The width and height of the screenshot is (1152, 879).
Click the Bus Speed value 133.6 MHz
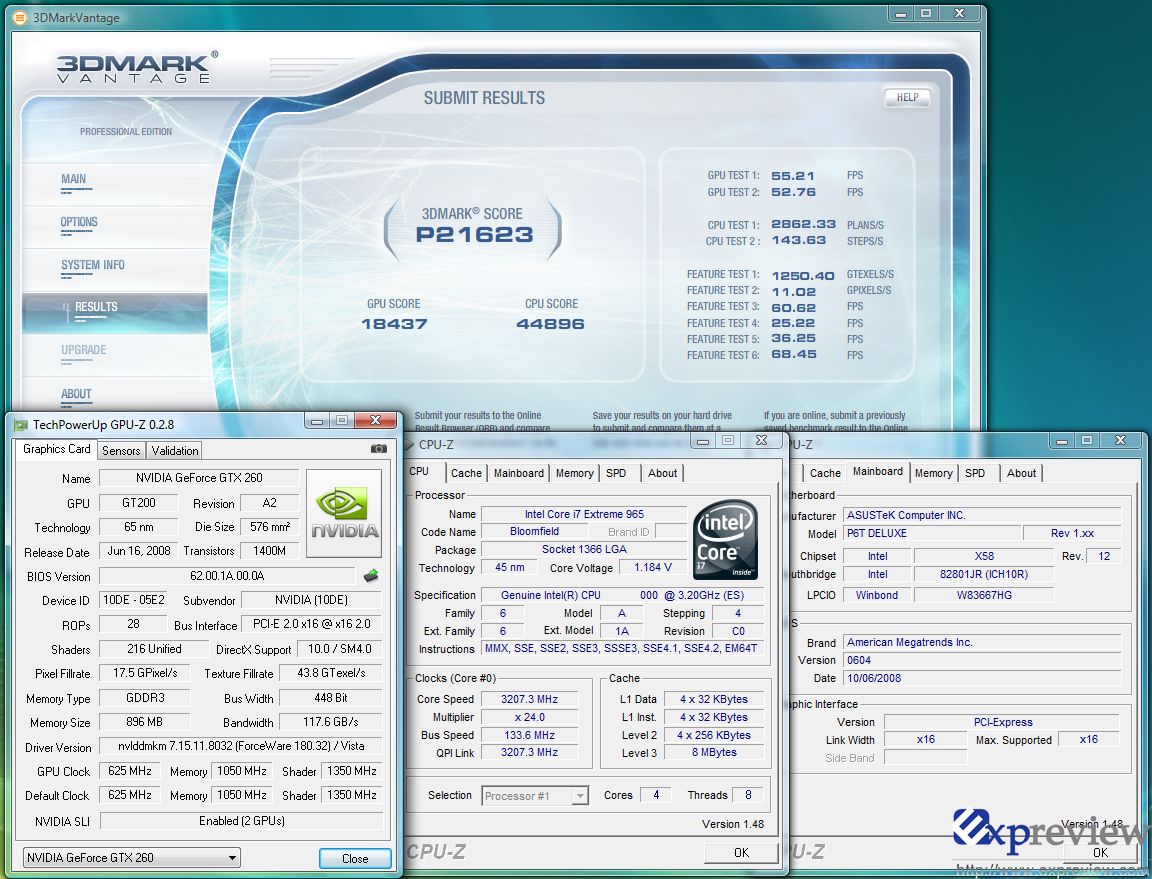point(530,735)
